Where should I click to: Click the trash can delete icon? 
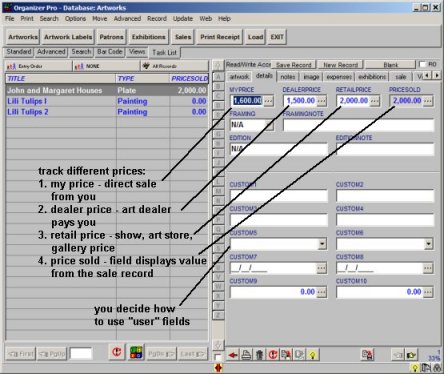260,354
